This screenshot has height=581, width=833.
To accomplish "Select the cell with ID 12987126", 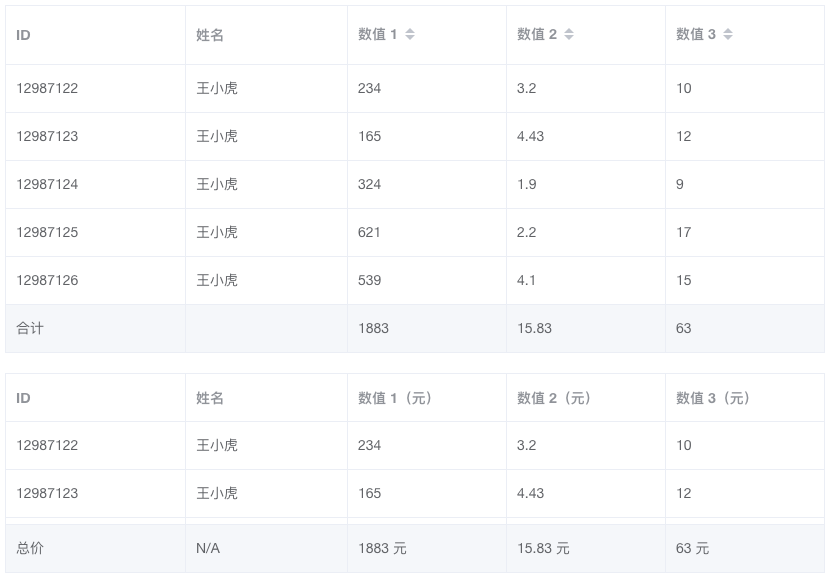I will point(47,280).
